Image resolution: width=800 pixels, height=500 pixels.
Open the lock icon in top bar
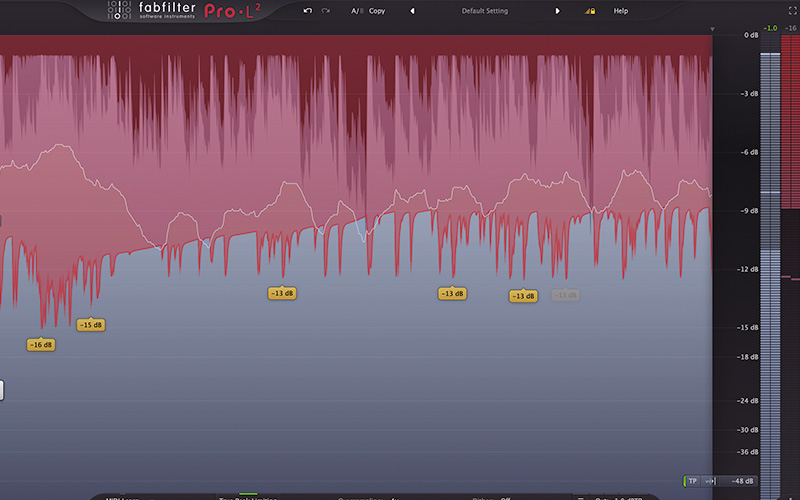click(x=590, y=11)
